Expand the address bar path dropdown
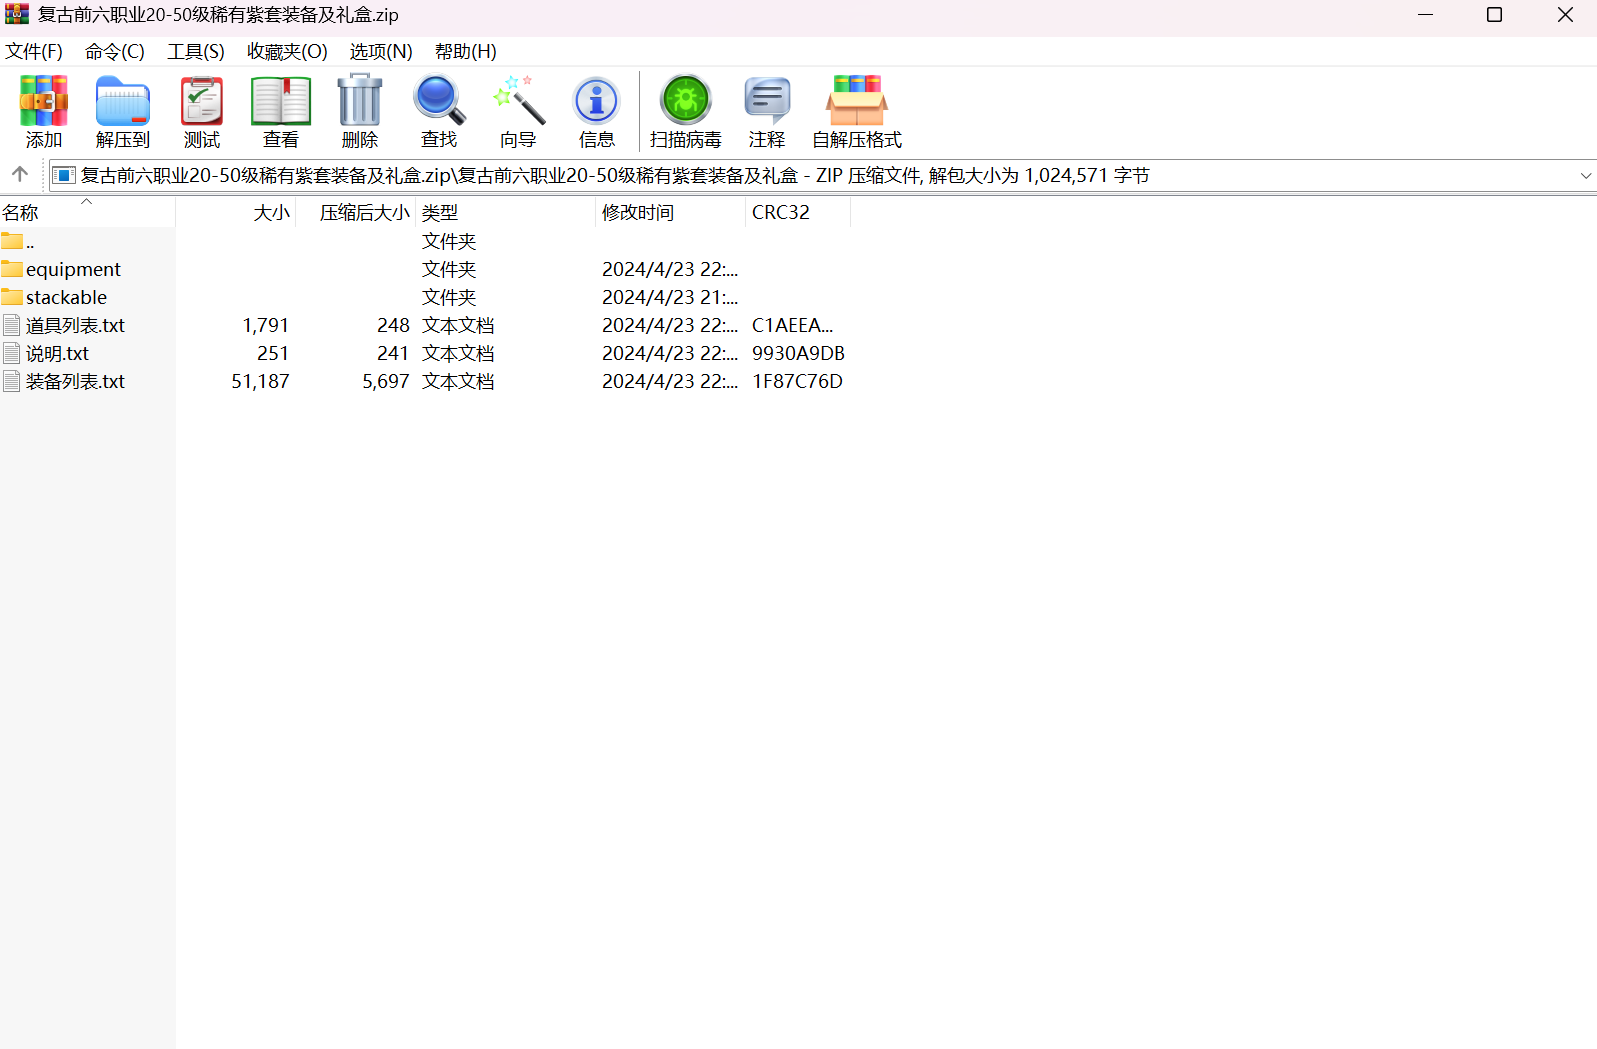 [x=1585, y=175]
